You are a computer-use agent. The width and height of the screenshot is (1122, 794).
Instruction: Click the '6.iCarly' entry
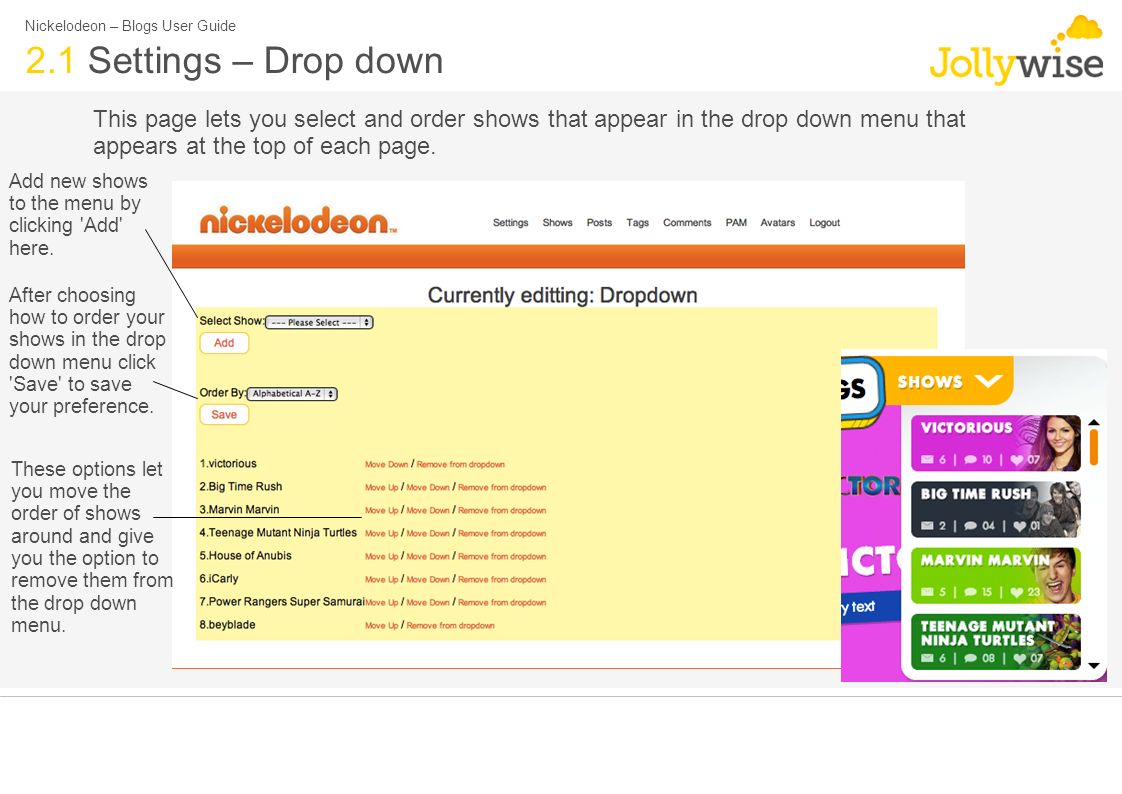218,578
